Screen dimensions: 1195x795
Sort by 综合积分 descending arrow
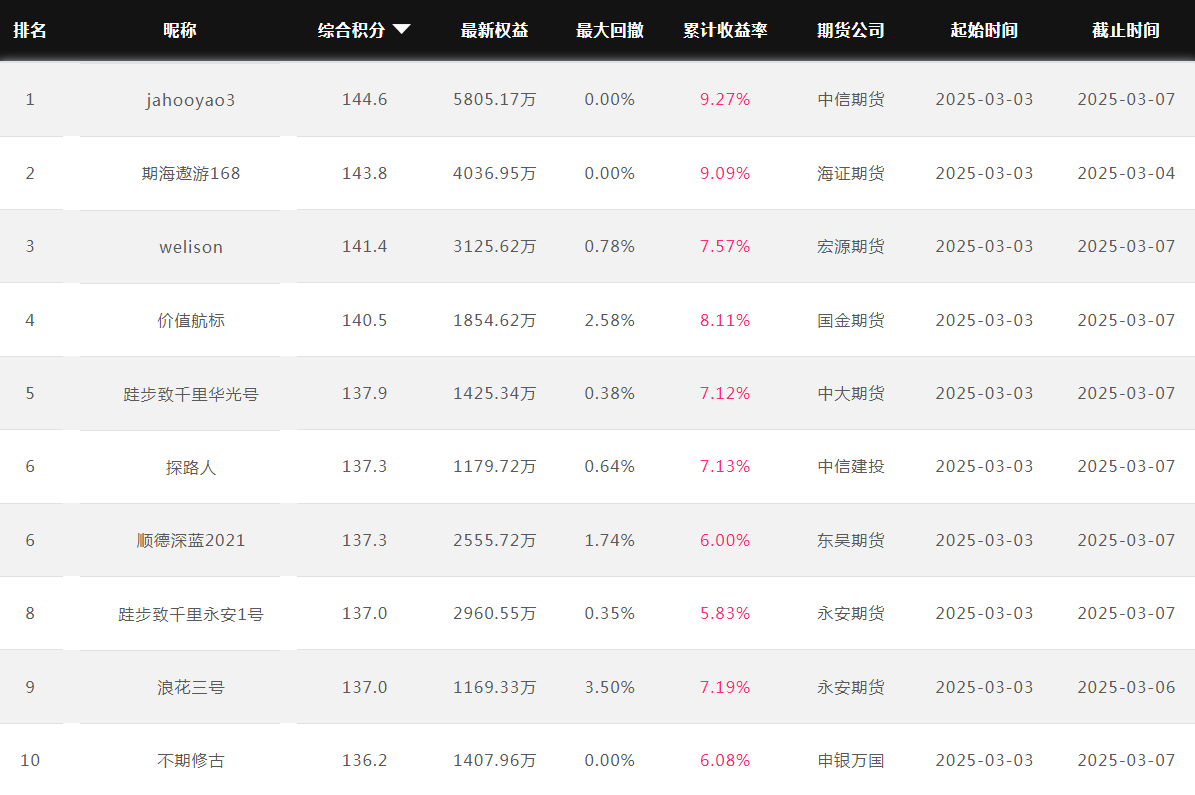[402, 30]
